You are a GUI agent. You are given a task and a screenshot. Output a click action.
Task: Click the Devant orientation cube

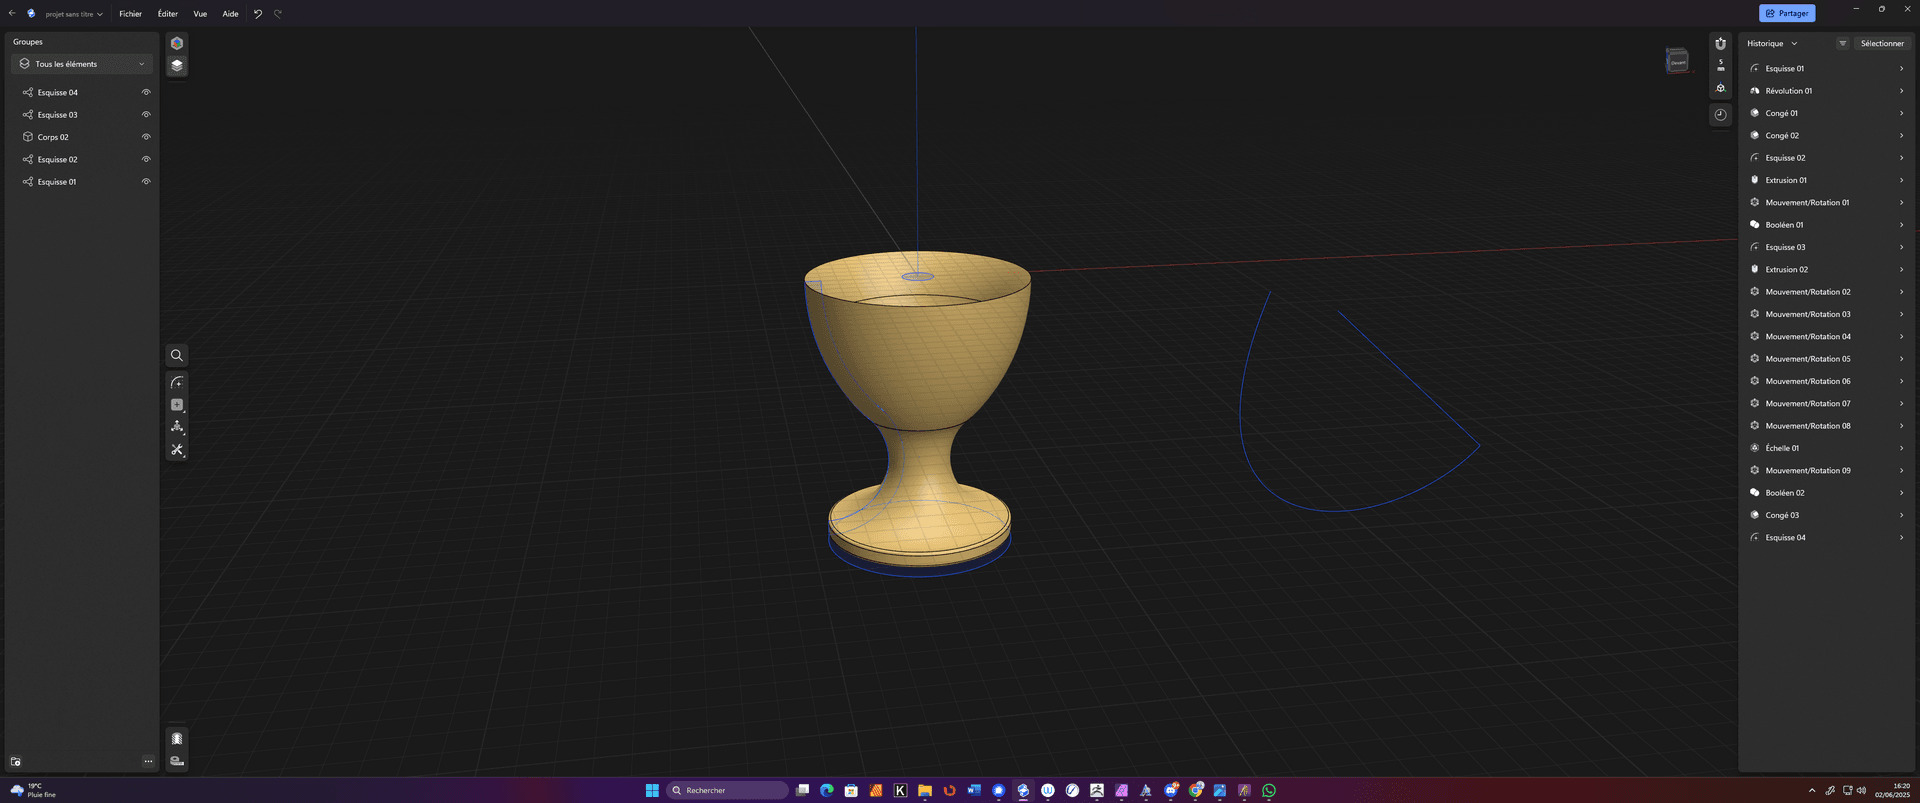pyautogui.click(x=1677, y=61)
